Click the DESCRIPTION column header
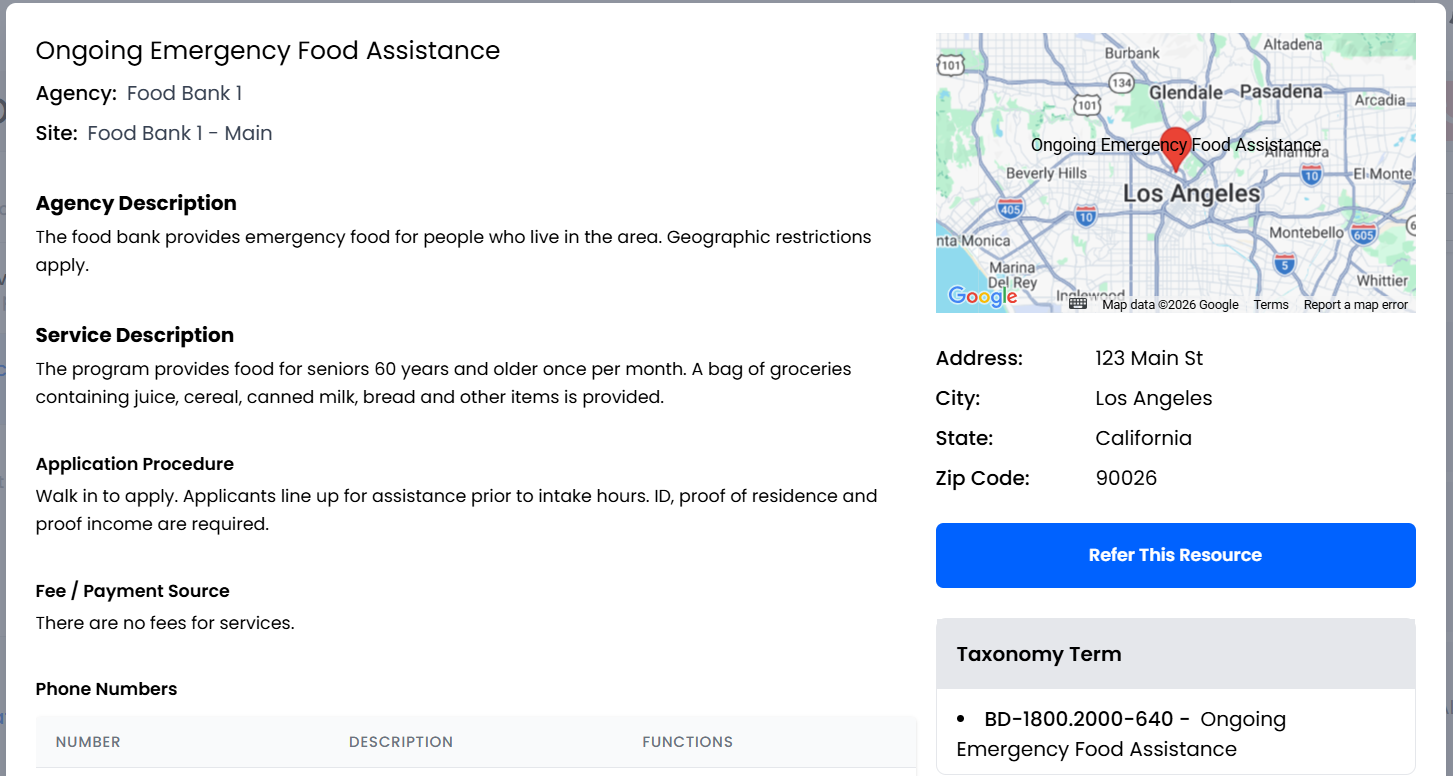Image resolution: width=1453 pixels, height=776 pixels. point(401,742)
